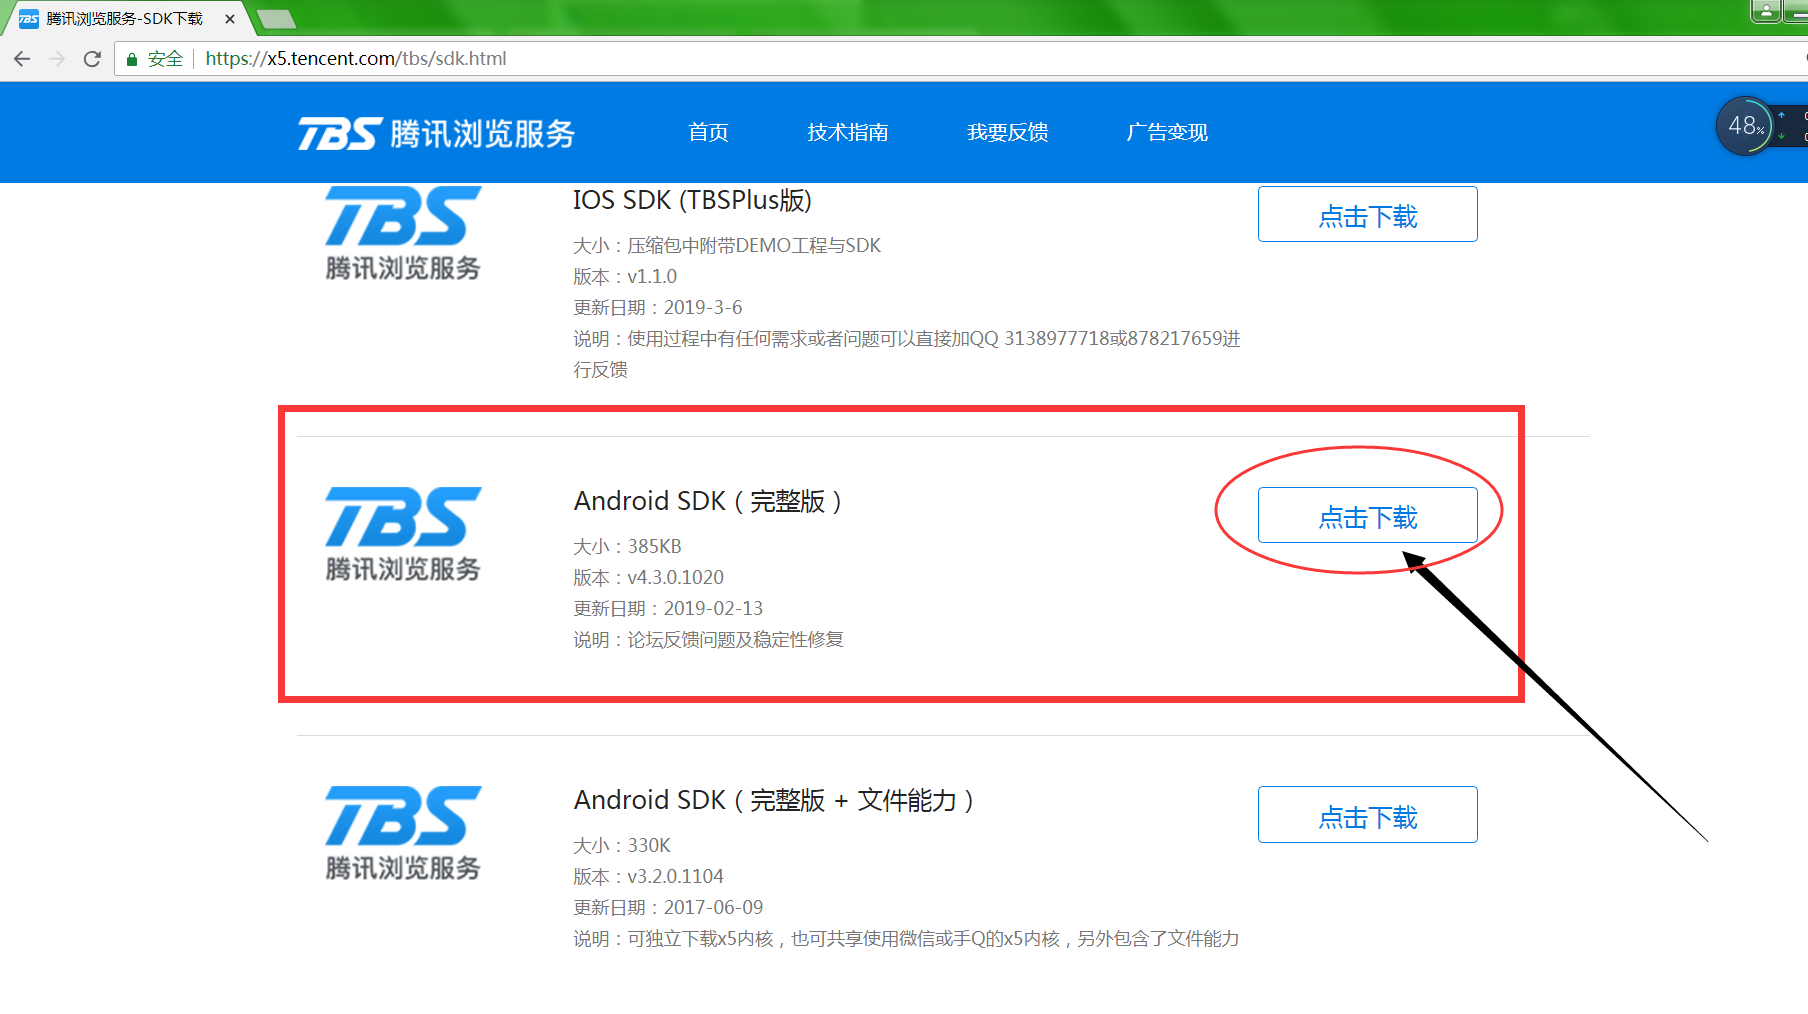Open the 技术指南 navigation item
The image size is (1808, 1014).
click(848, 132)
